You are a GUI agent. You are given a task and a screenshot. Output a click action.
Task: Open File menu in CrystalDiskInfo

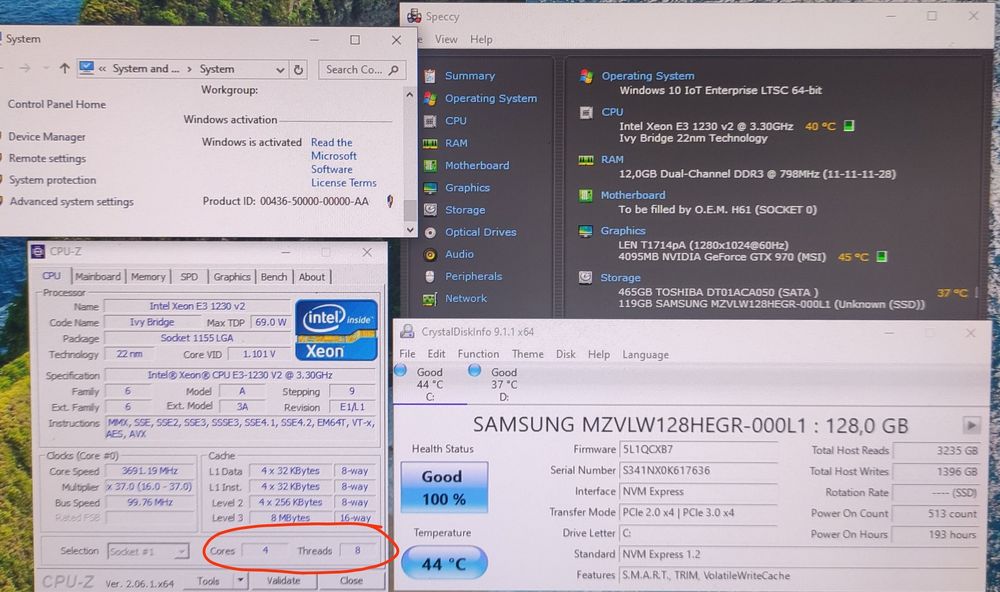pos(407,354)
